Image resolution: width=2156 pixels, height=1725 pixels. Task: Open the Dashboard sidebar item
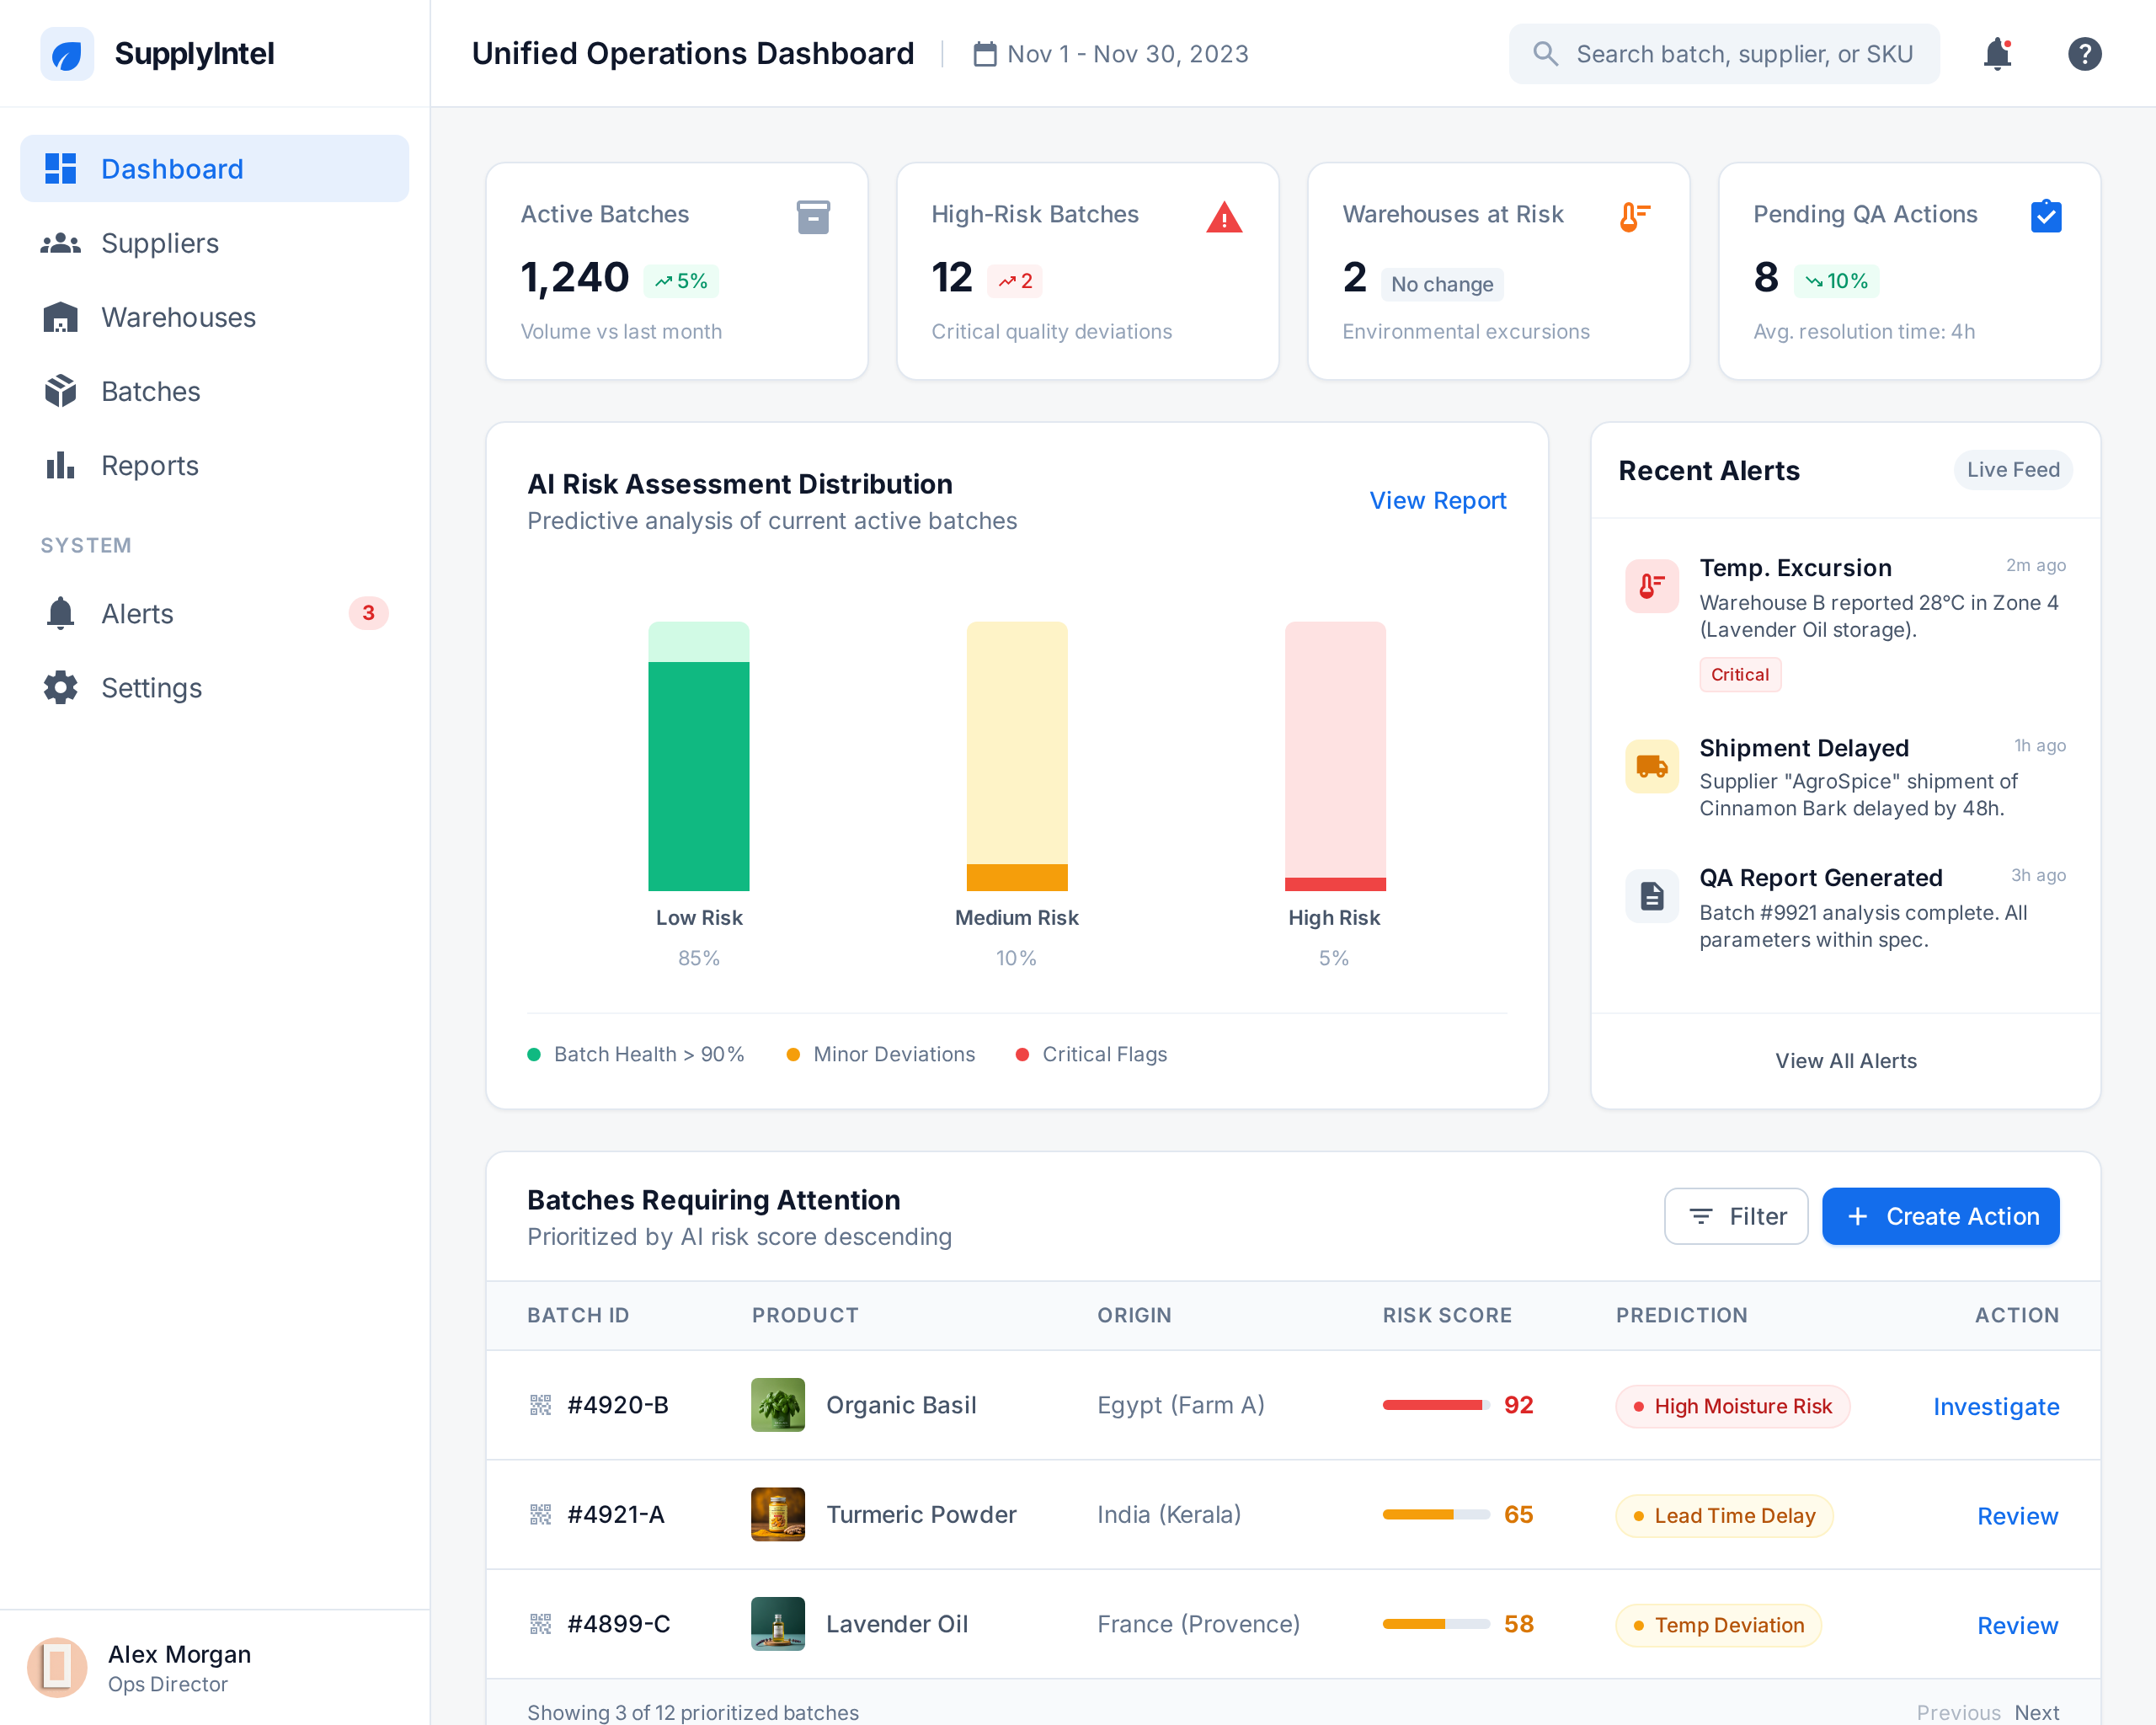215,169
